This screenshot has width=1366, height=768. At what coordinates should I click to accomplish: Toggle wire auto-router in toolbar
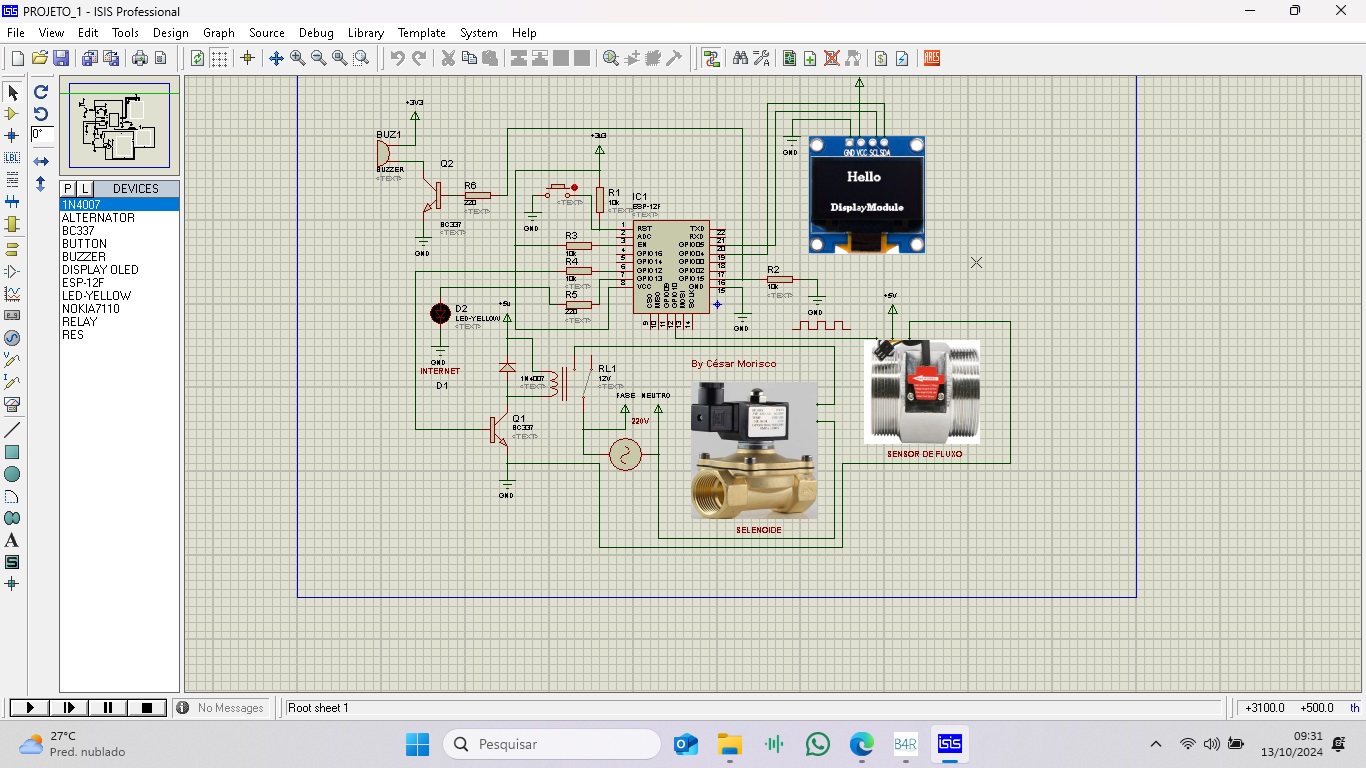coord(711,59)
